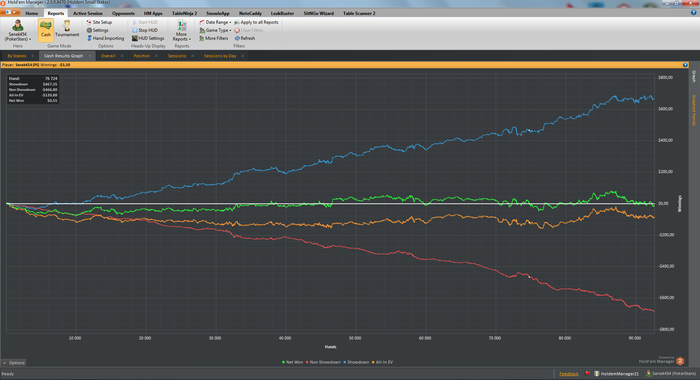The width and height of the screenshot is (700, 380).
Task: Expand the Game Type dropdown
Action: (215, 30)
